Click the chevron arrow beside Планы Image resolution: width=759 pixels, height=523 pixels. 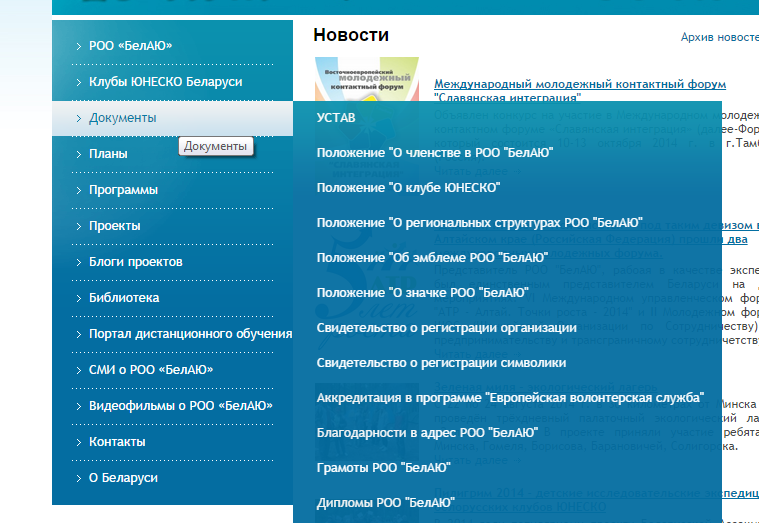click(79, 154)
